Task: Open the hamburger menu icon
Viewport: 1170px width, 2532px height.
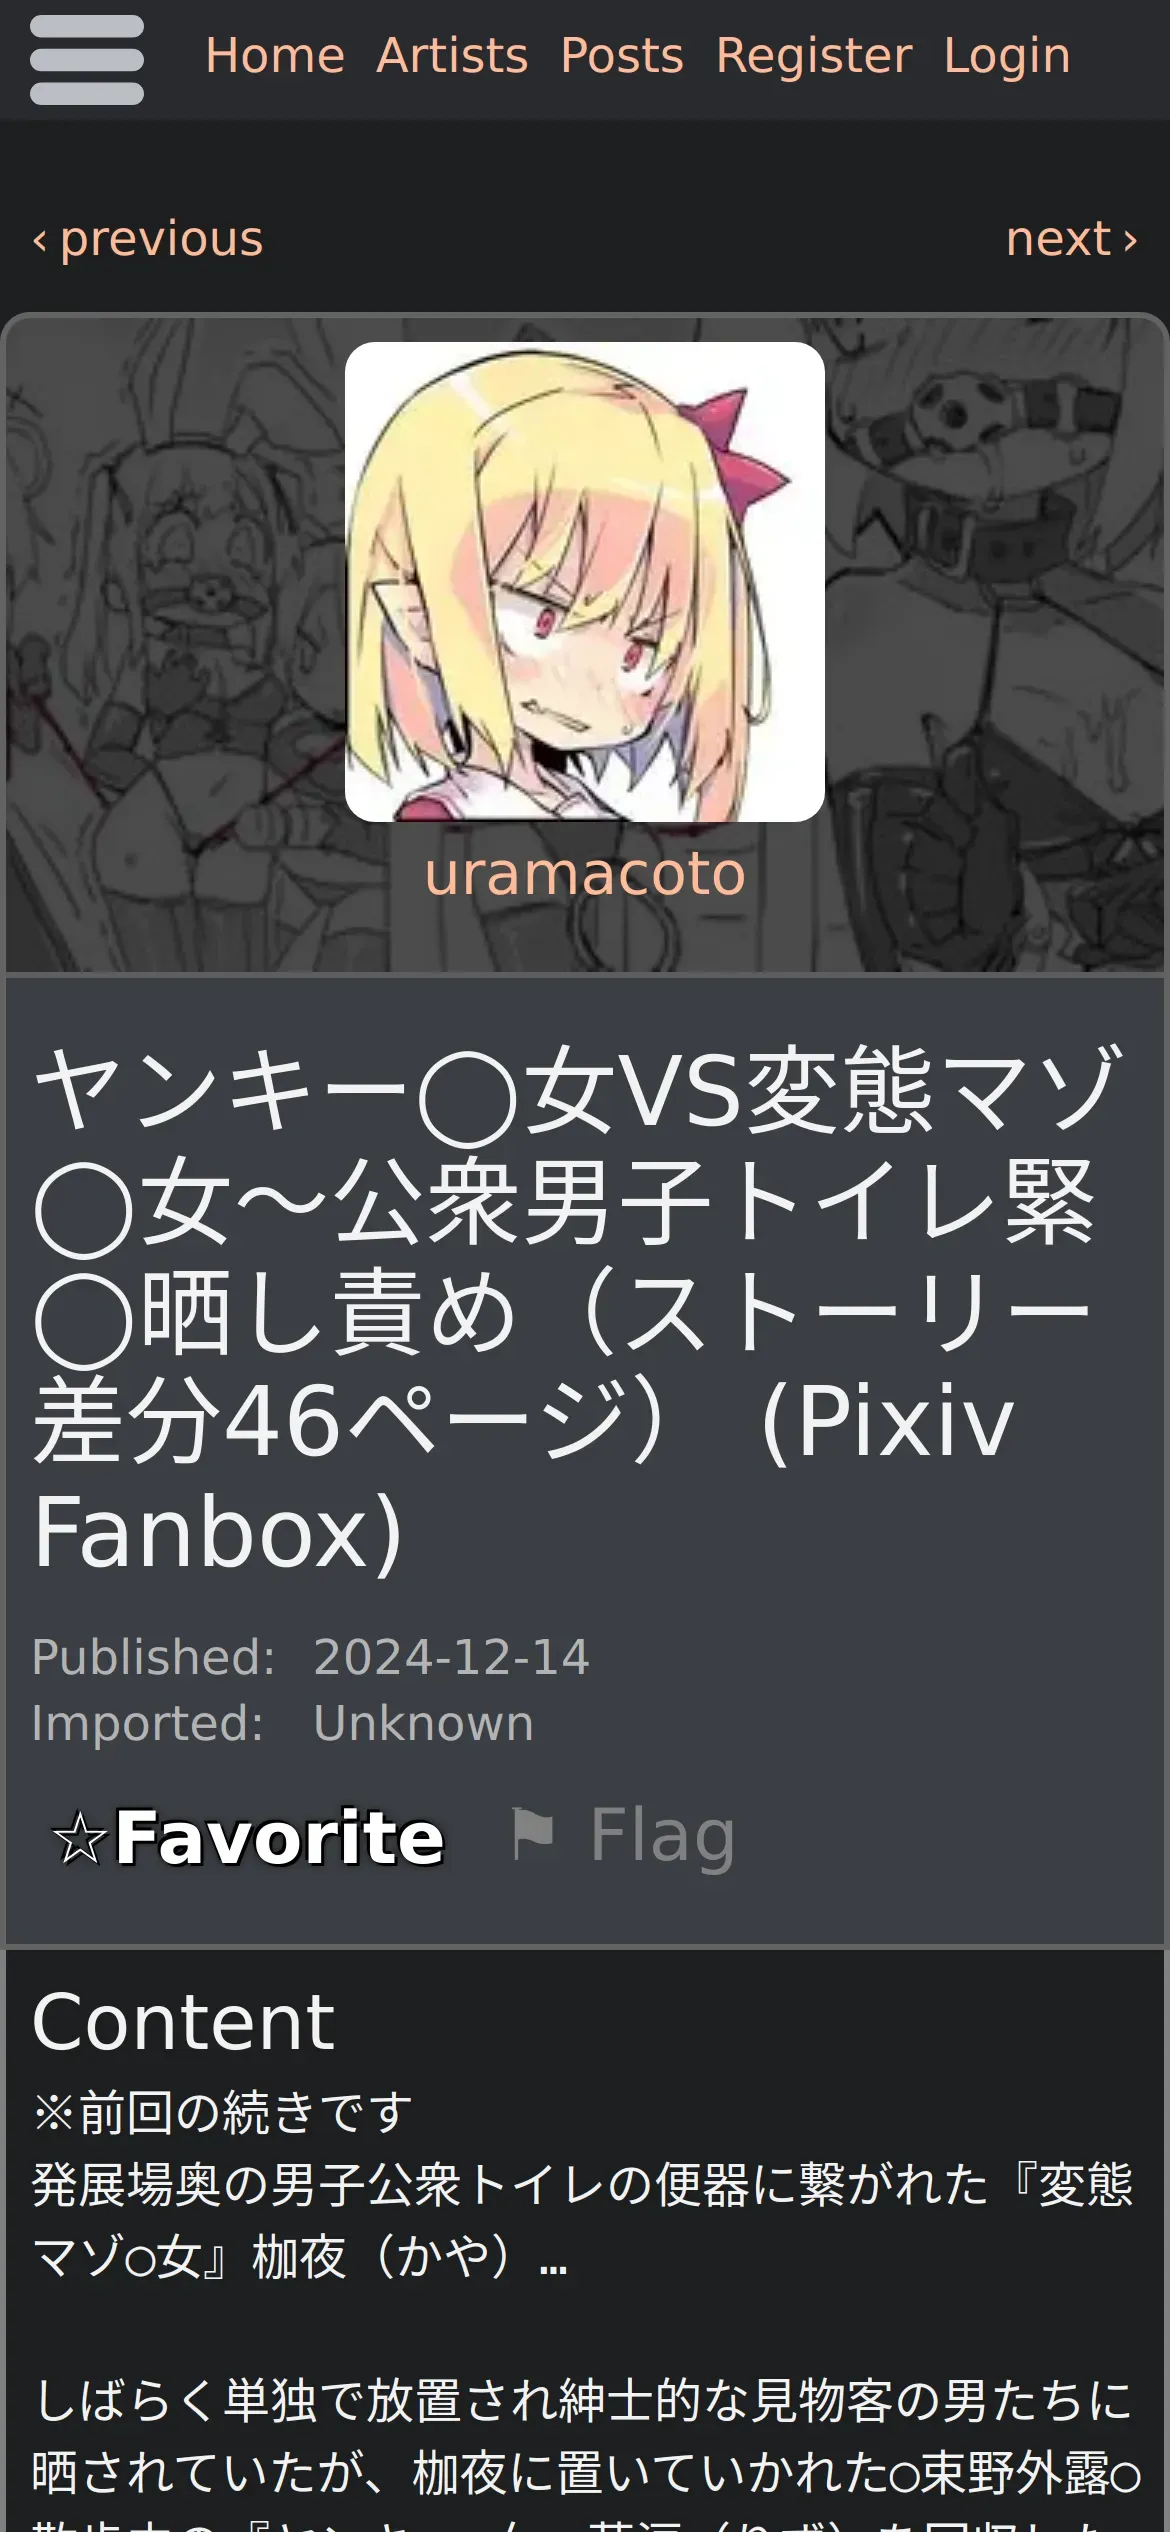Action: tap(87, 60)
